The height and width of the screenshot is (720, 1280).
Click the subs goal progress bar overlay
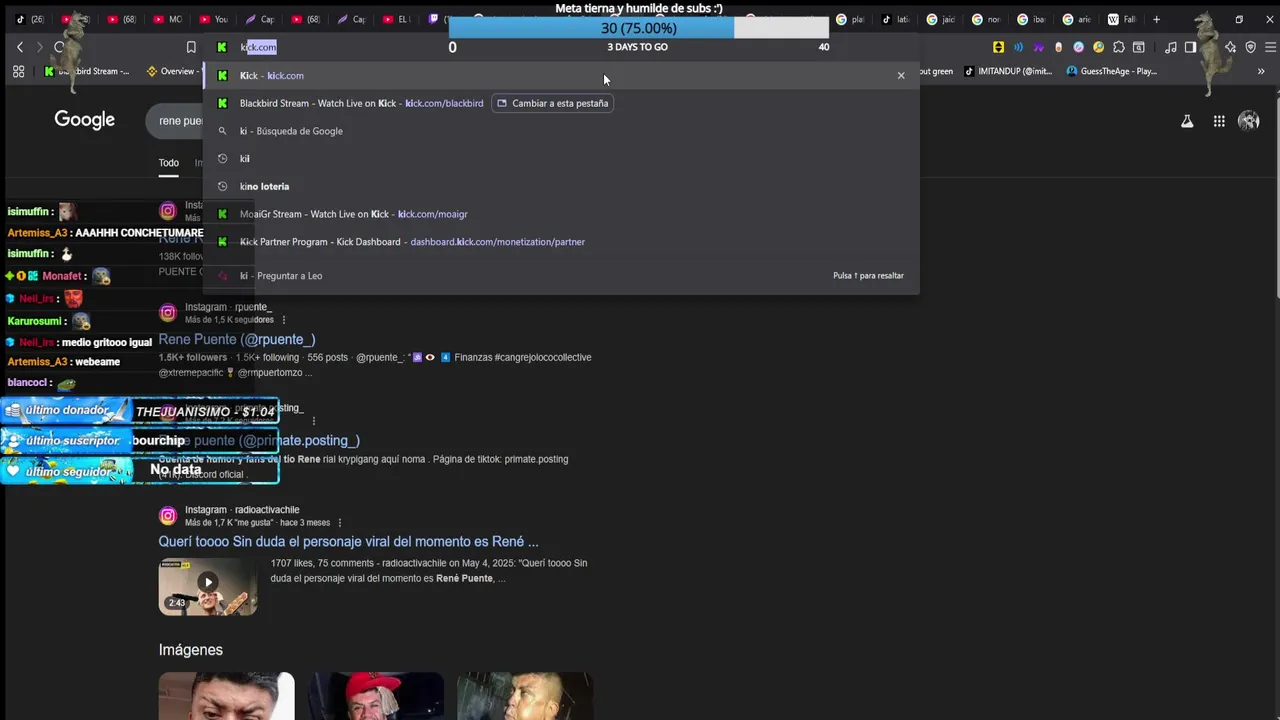638,28
